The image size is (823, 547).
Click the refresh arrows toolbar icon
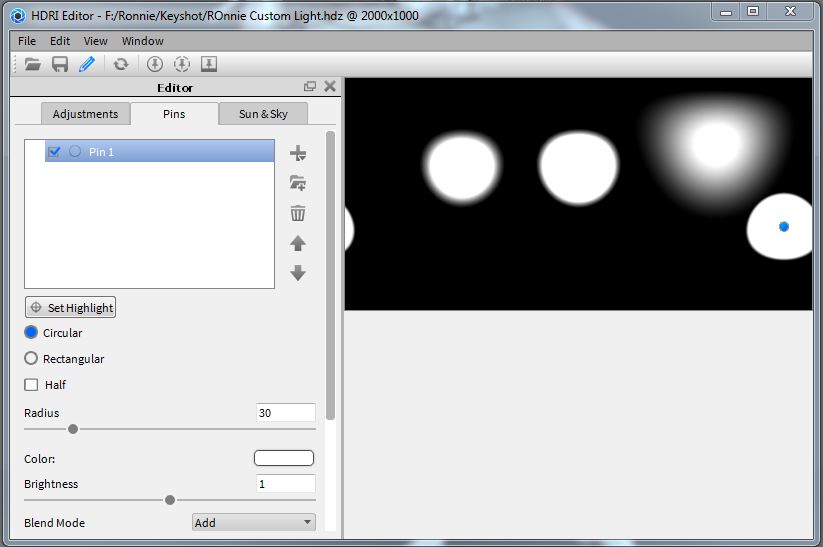coord(121,64)
